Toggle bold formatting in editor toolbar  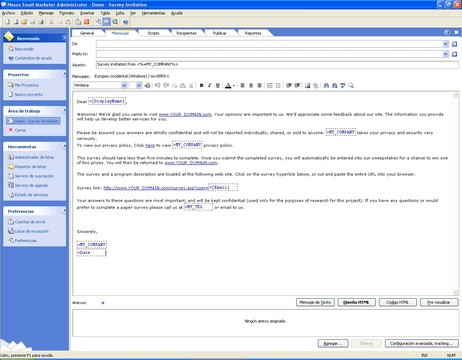(201, 86)
